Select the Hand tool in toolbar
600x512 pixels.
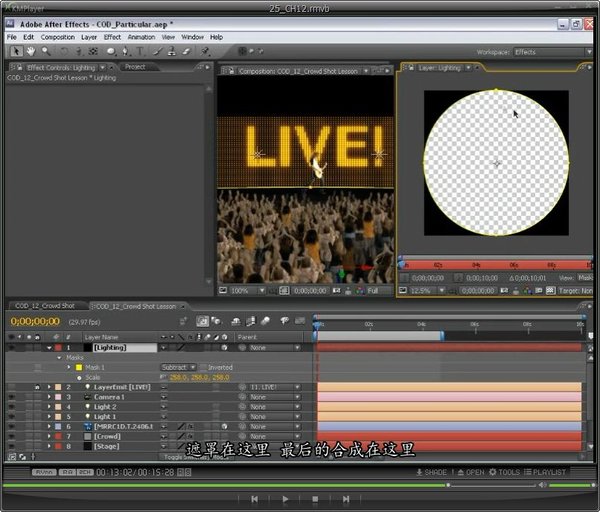click(x=31, y=51)
